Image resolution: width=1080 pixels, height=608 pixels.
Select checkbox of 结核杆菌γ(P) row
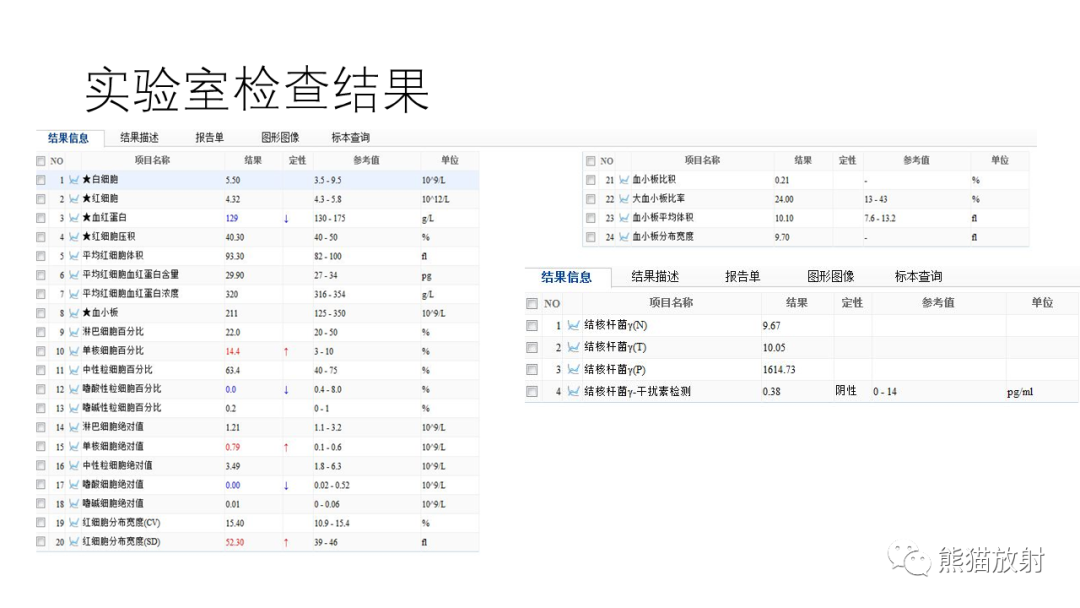[532, 370]
